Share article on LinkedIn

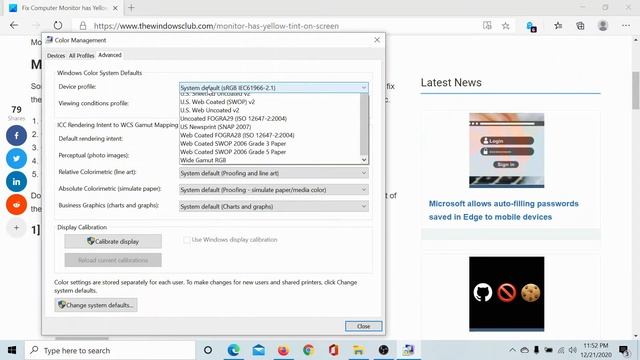(16, 181)
